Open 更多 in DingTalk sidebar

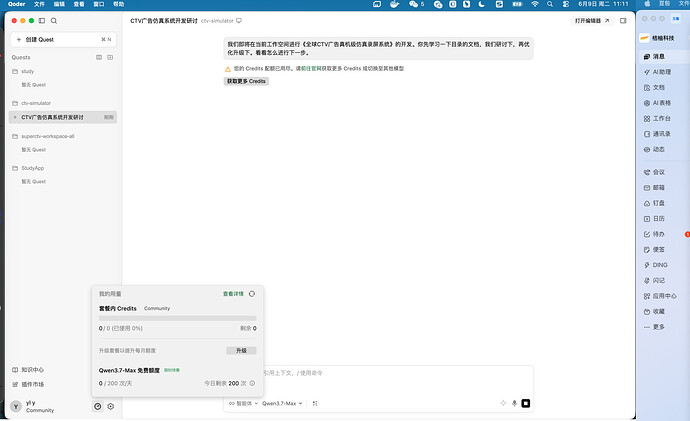(655, 327)
